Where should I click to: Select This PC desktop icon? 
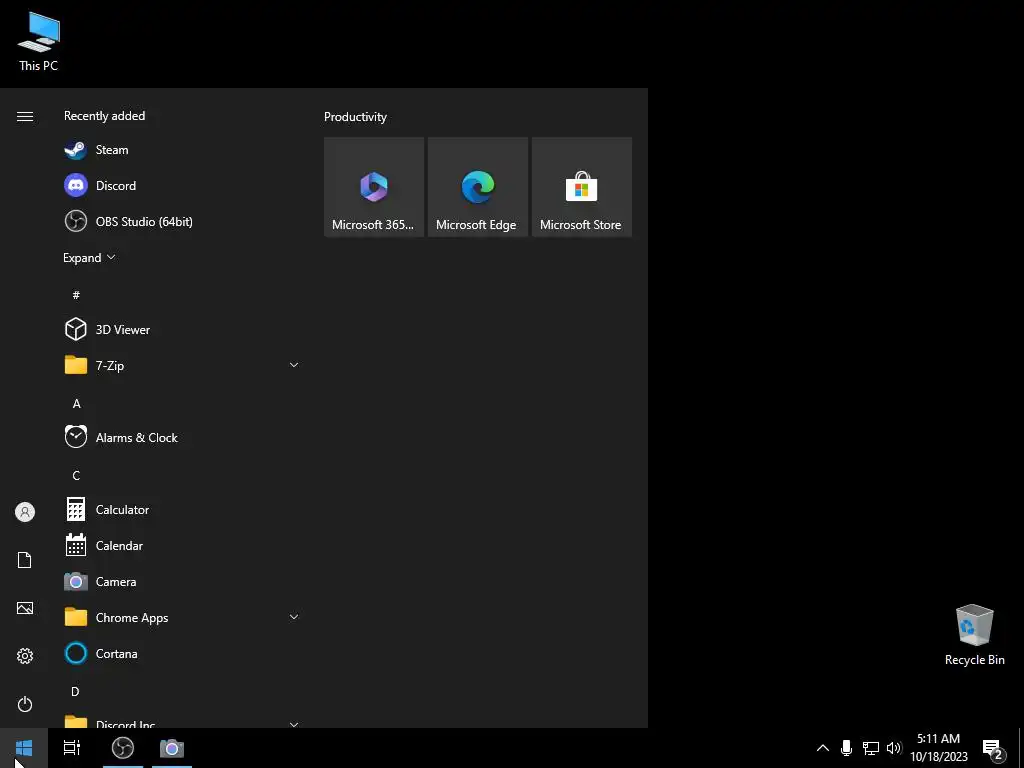tap(39, 40)
